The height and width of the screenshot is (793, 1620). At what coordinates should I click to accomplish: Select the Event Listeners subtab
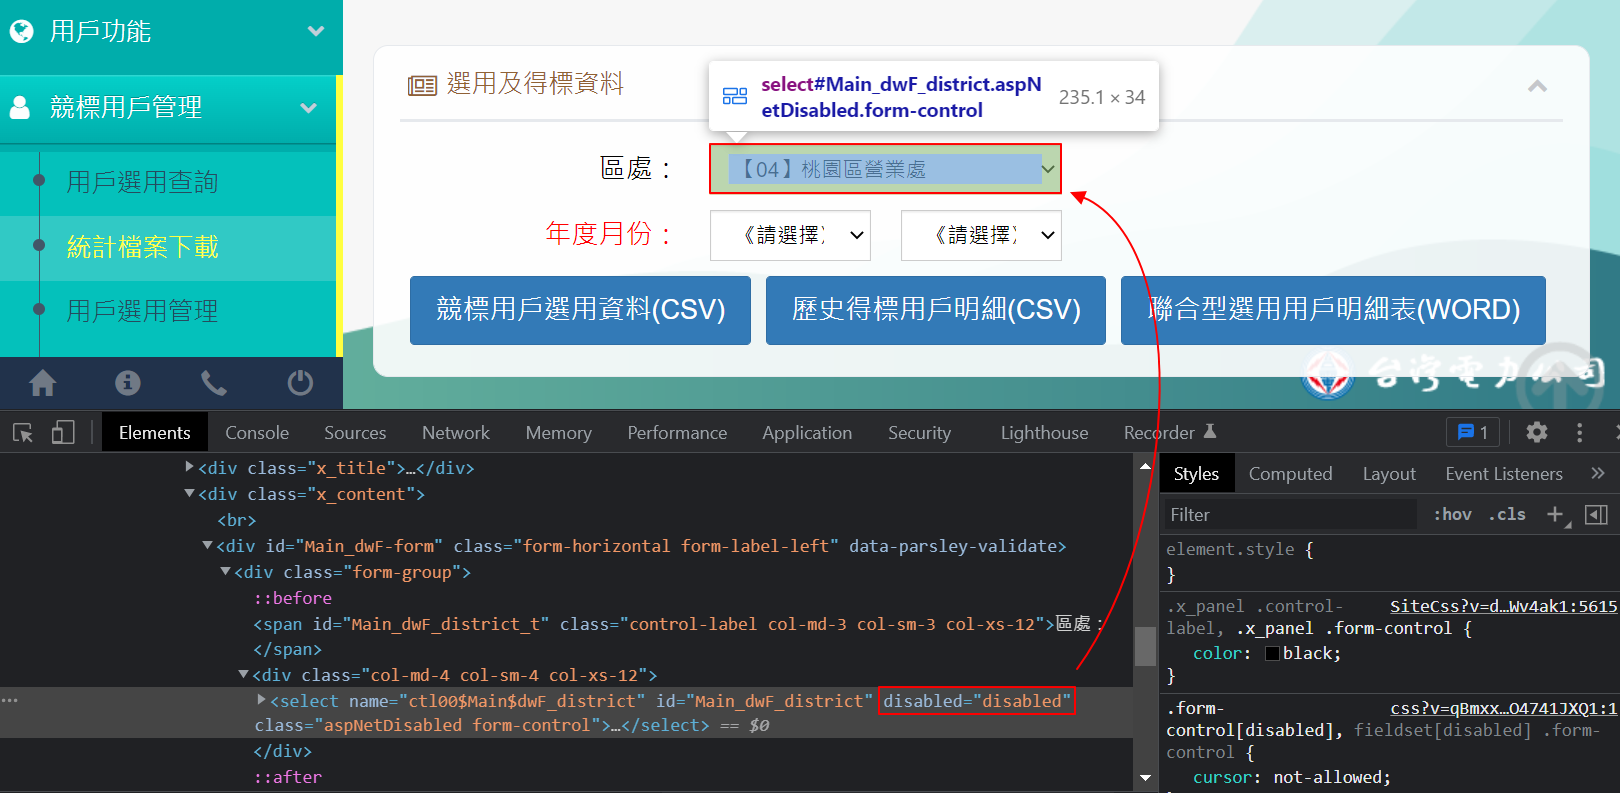1504,473
